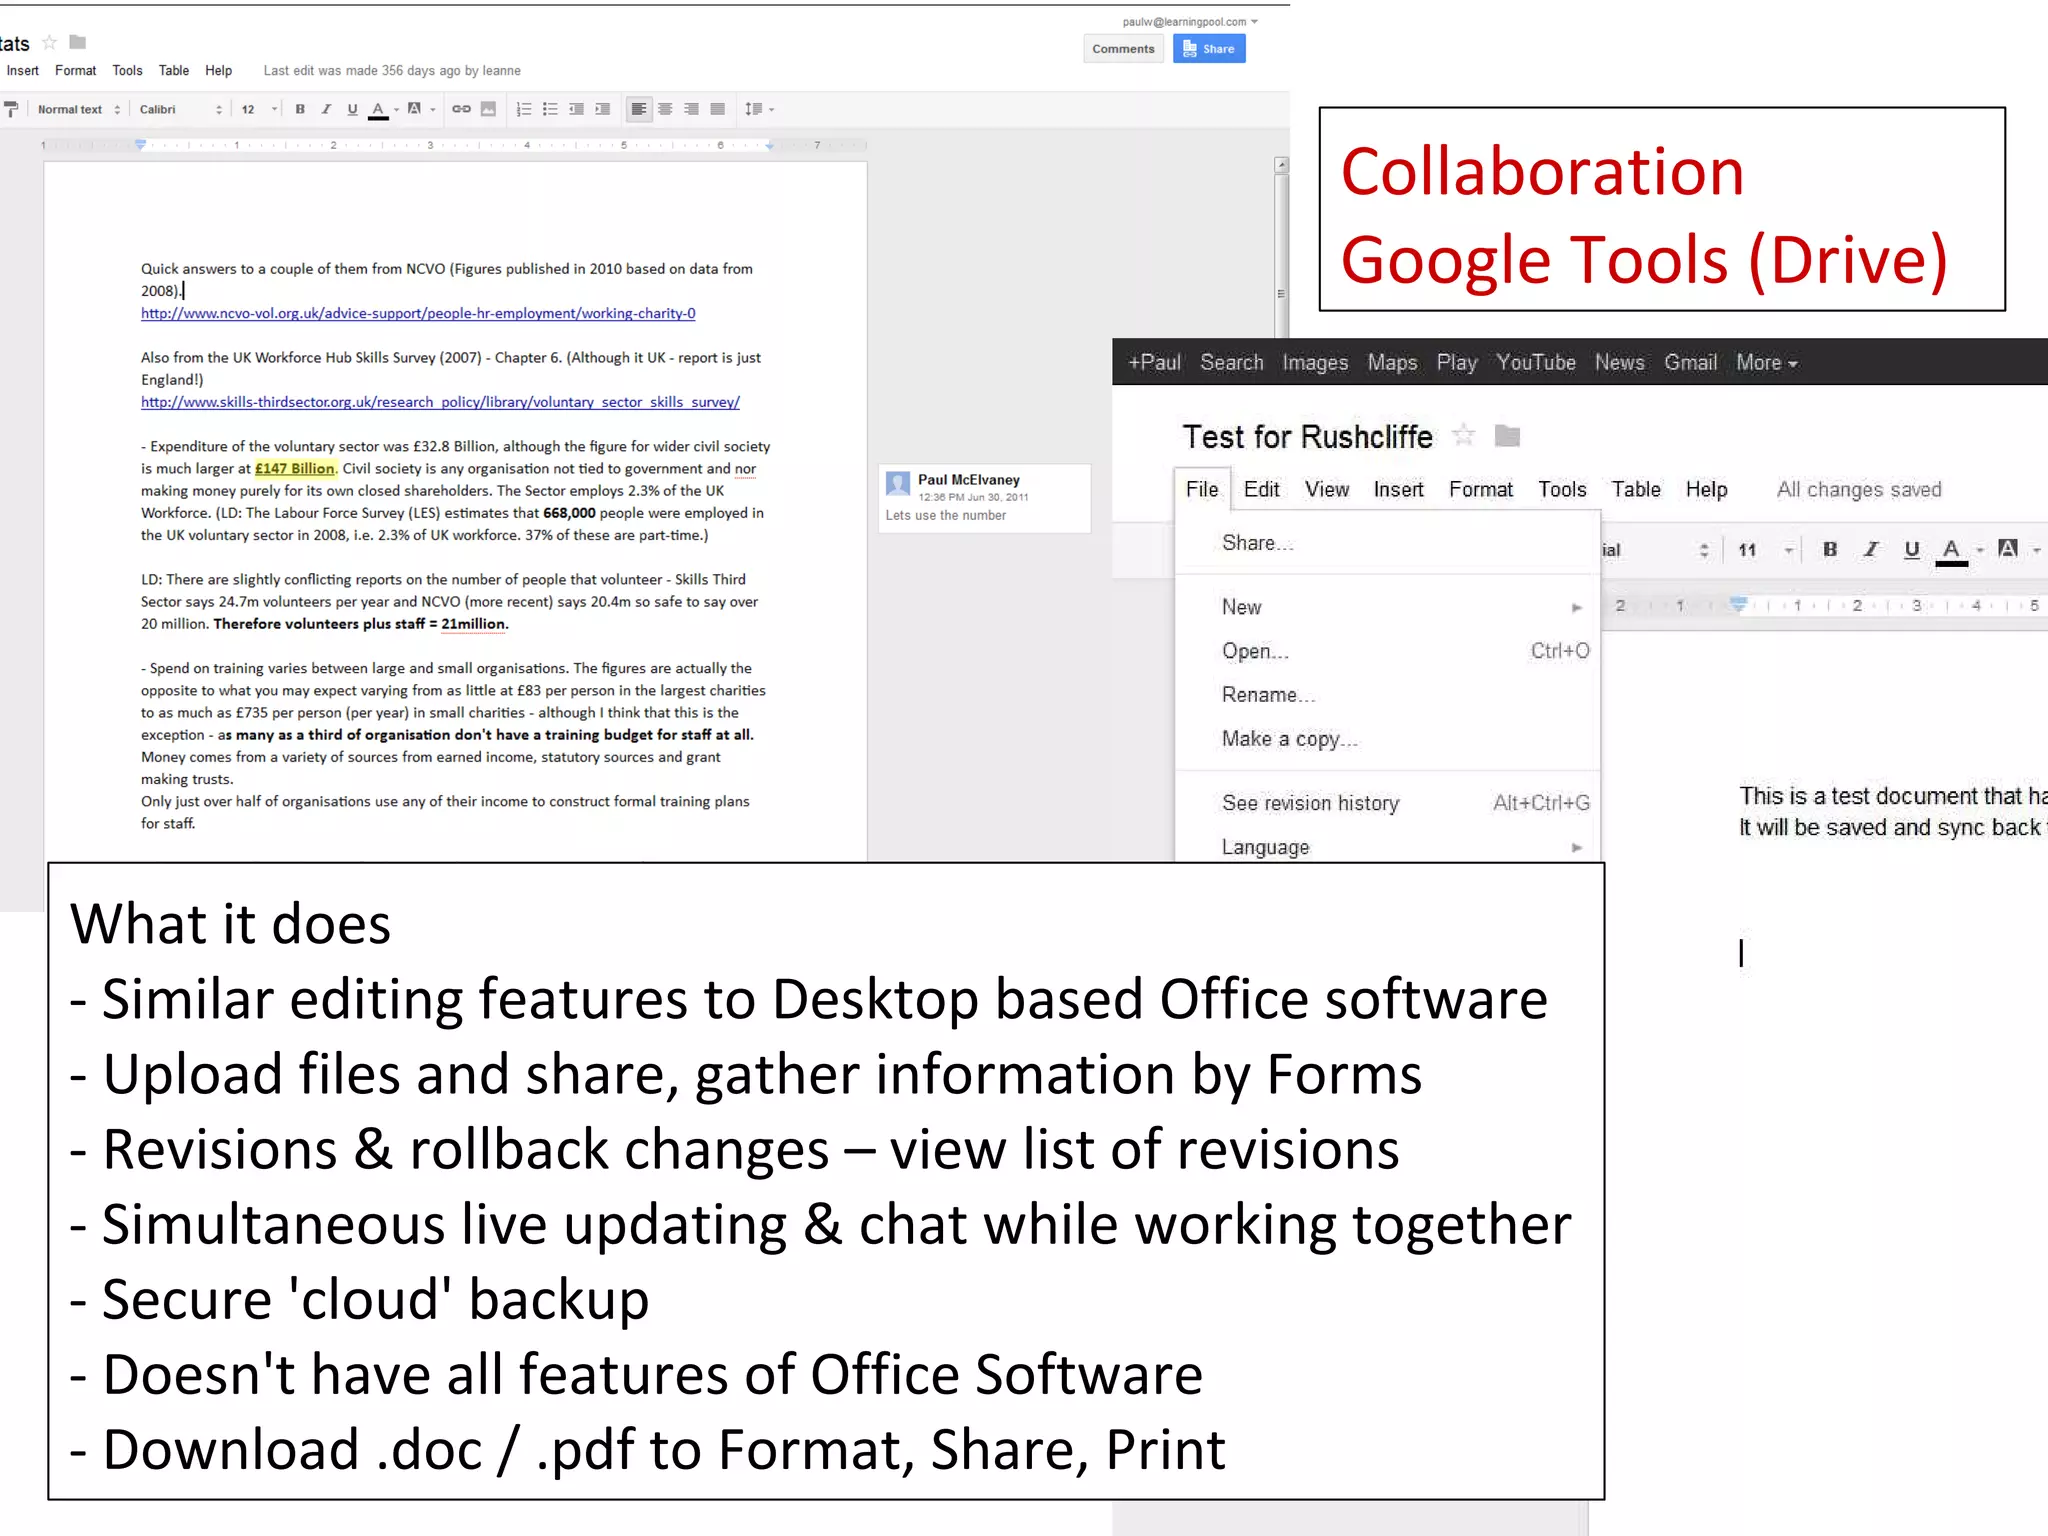Select center align icon
The width and height of the screenshot is (2048, 1536).
pos(665,109)
